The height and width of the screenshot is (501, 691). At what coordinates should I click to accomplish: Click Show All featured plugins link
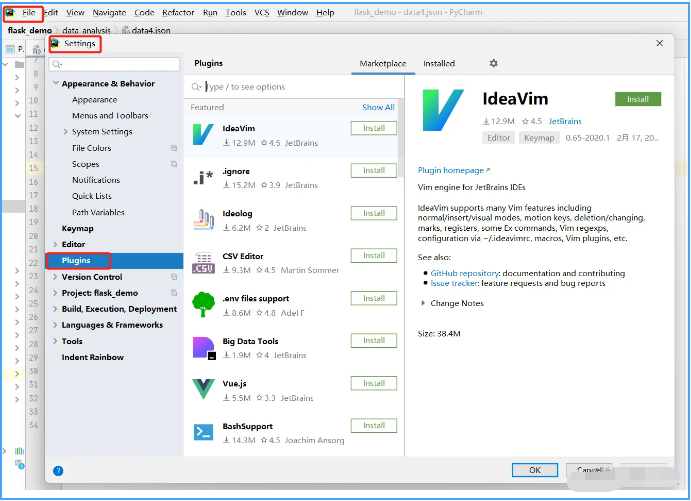[x=378, y=107]
